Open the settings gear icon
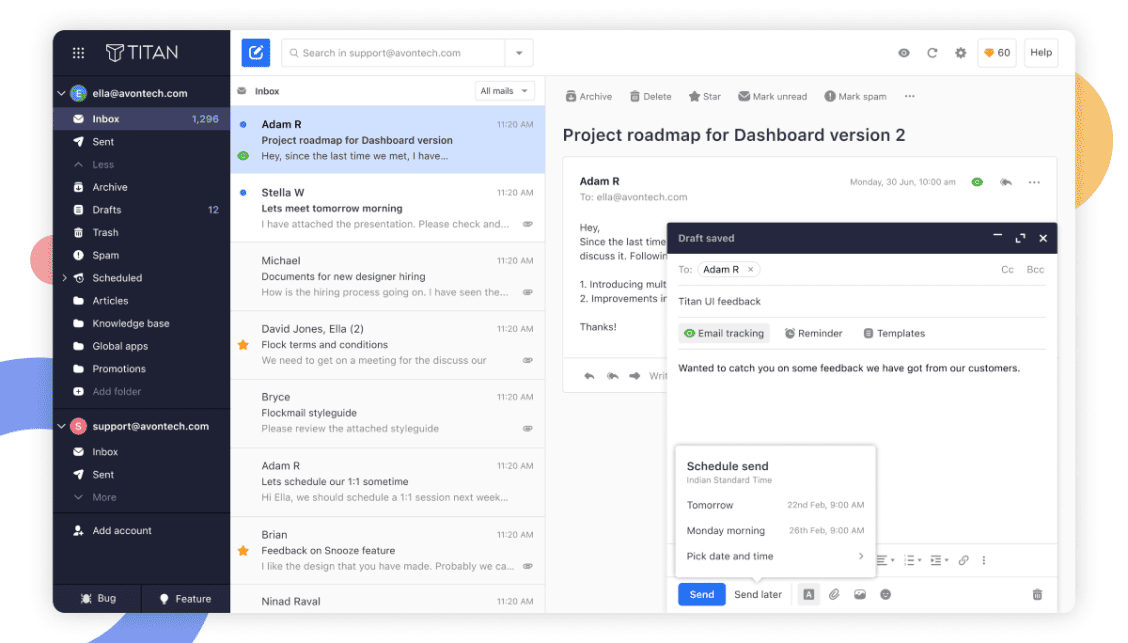This screenshot has height=643, width=1128. [x=961, y=53]
